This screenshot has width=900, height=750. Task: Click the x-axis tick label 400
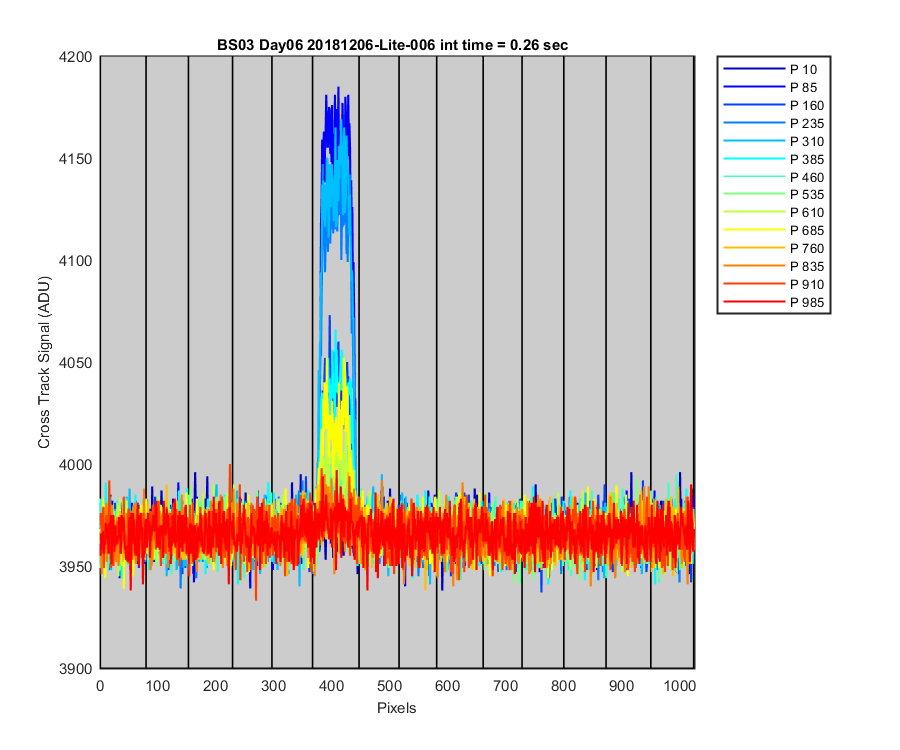pos(331,686)
